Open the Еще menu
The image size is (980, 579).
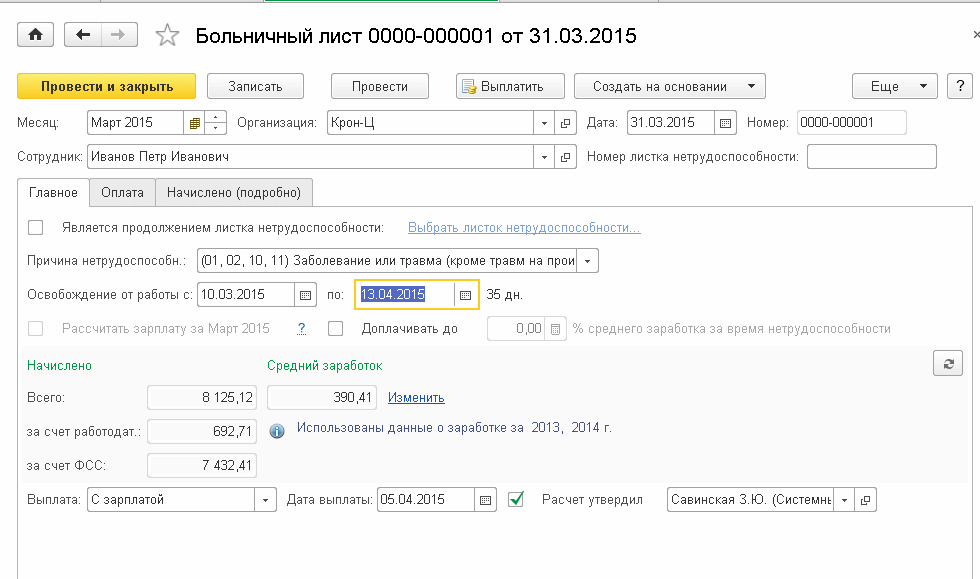click(894, 86)
